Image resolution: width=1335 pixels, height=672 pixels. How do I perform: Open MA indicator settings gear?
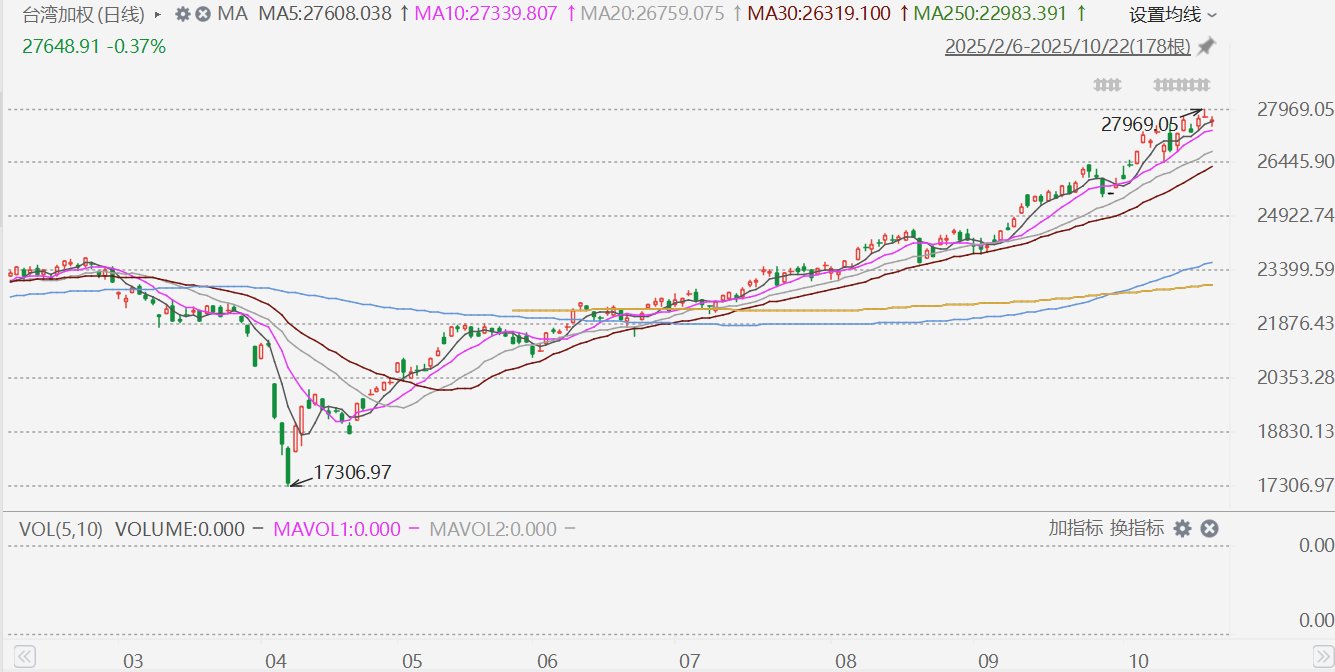(182, 15)
